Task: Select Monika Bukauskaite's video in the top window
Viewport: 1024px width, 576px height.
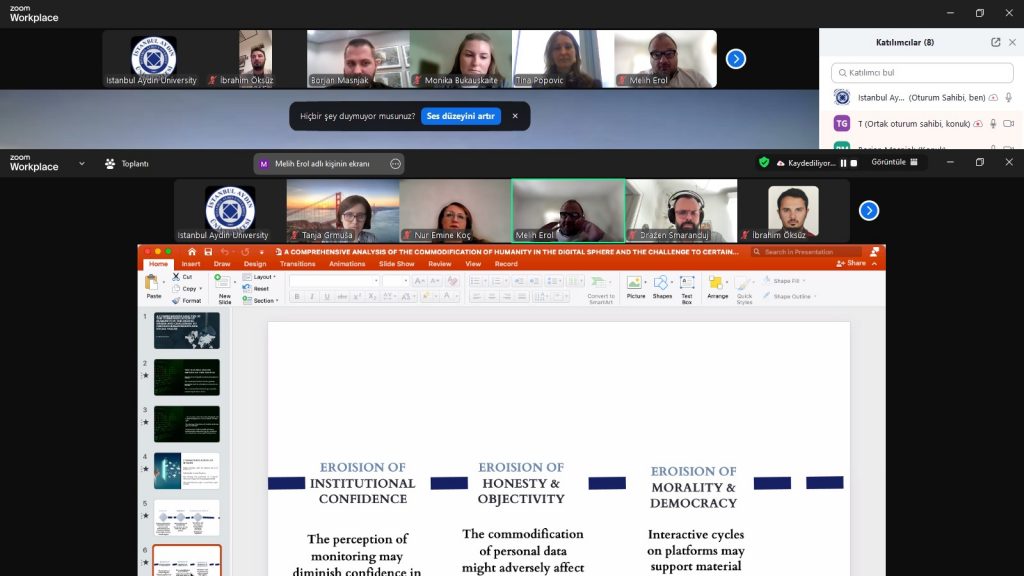Action: (x=460, y=59)
